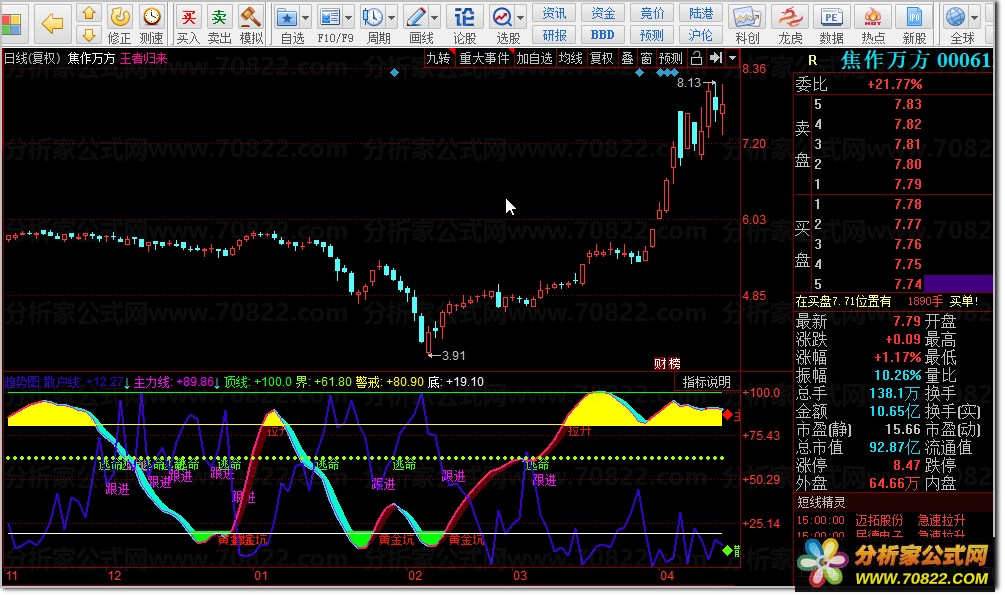This screenshot has width=1005, height=595.
Task: Expand the 周期 dropdown arrow
Action: tap(392, 18)
